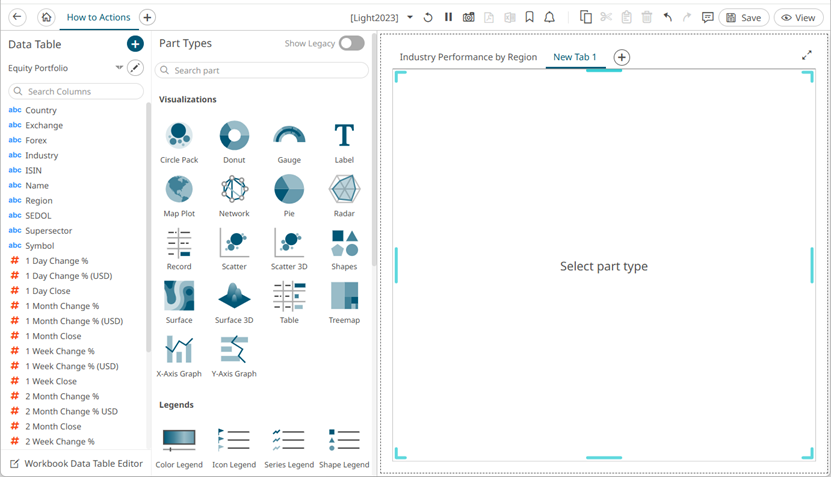This screenshot has height=477, width=831.
Task: Maximize the dashboard canvas with expand arrows
Action: click(x=807, y=55)
